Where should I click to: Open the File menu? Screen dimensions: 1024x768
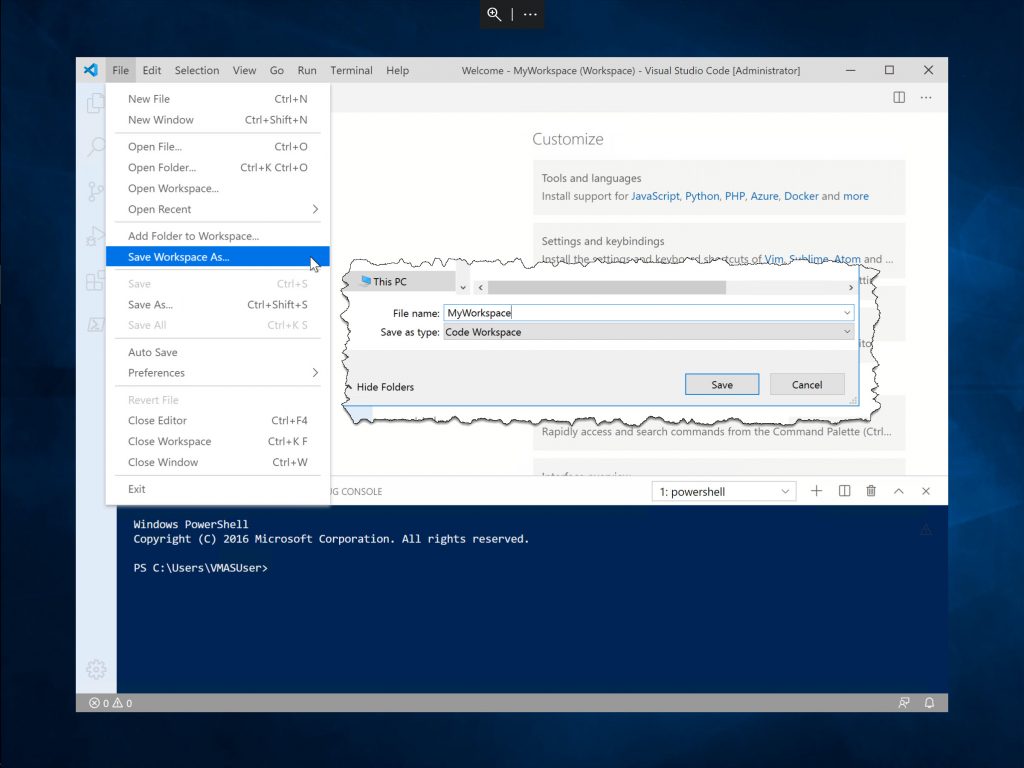point(120,71)
